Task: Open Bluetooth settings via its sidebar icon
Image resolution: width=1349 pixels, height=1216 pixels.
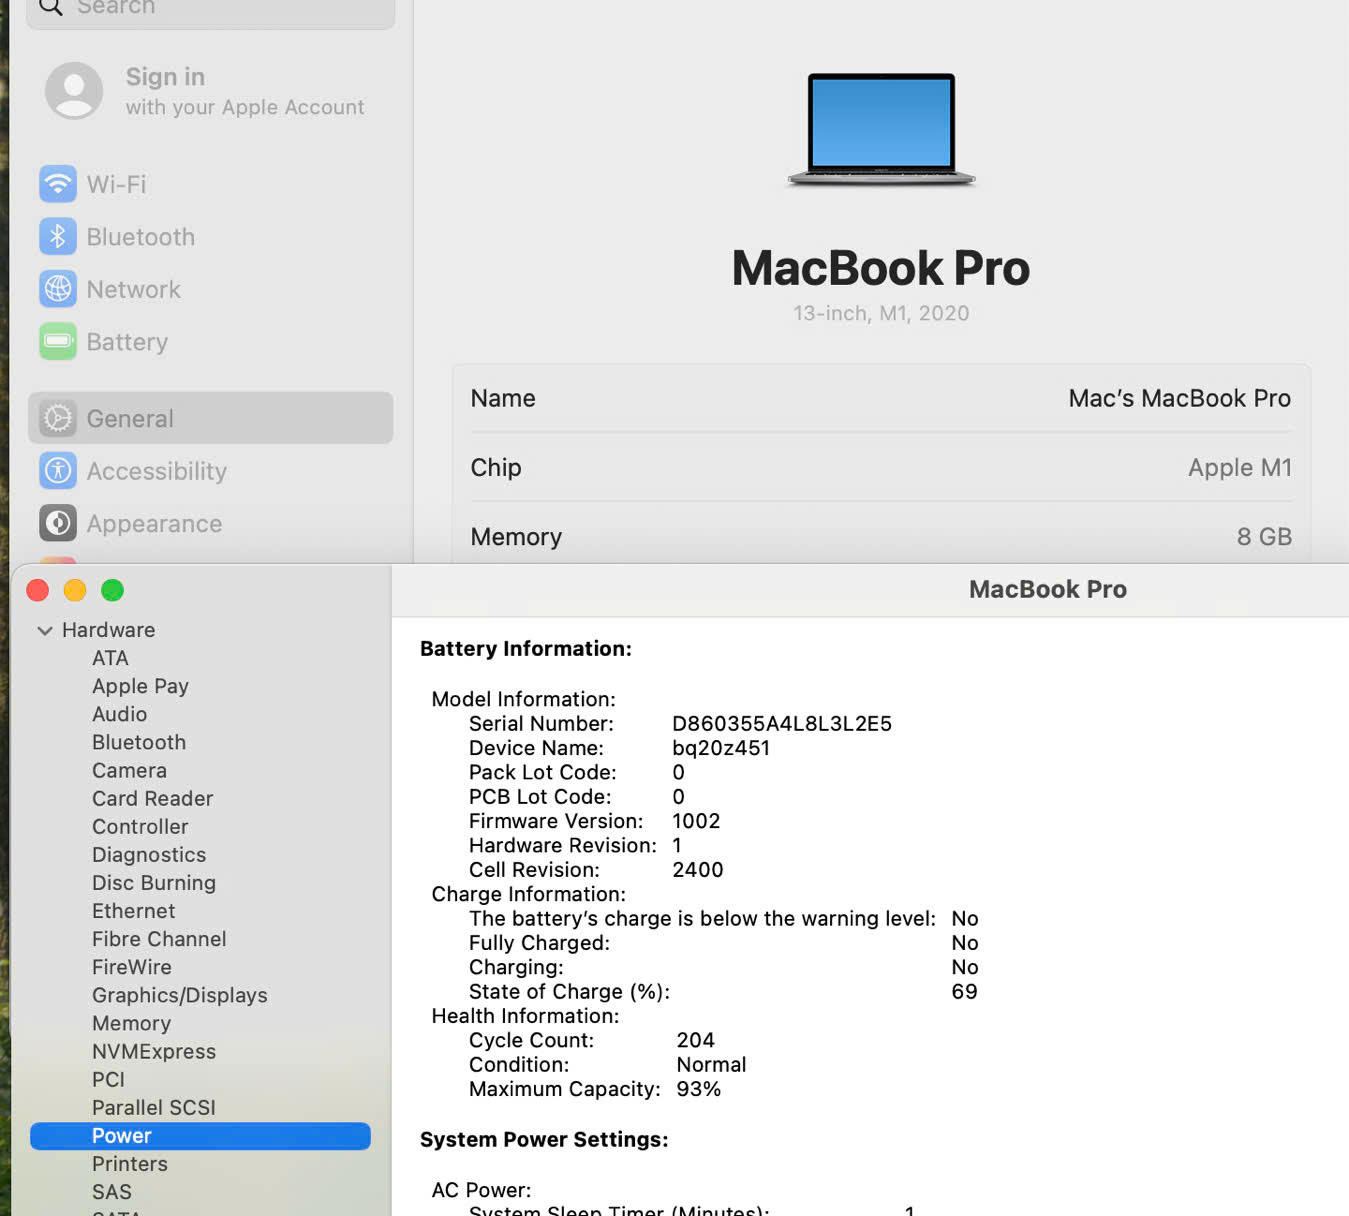Action: (58, 237)
